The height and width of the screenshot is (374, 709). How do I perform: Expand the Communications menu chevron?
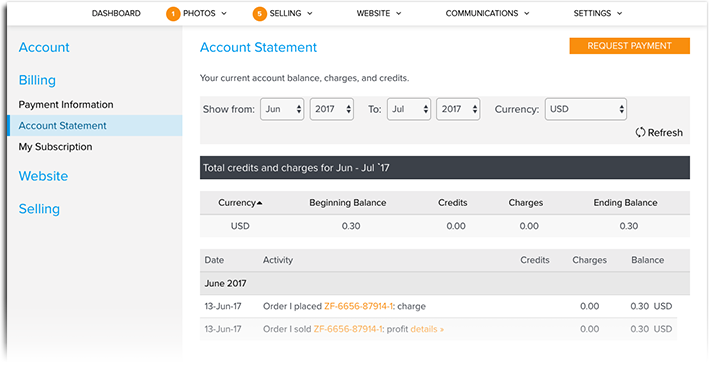tap(527, 14)
